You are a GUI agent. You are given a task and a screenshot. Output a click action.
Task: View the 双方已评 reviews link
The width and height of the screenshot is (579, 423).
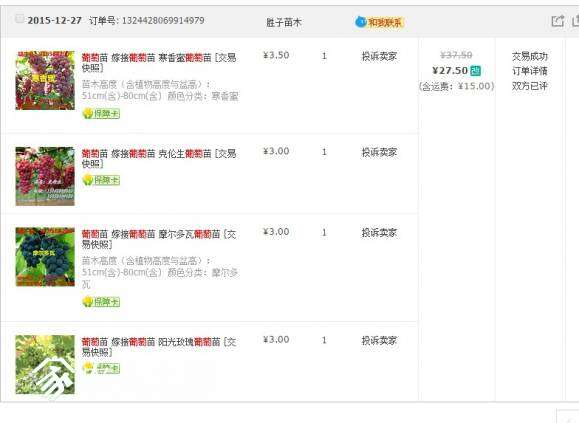[530, 86]
